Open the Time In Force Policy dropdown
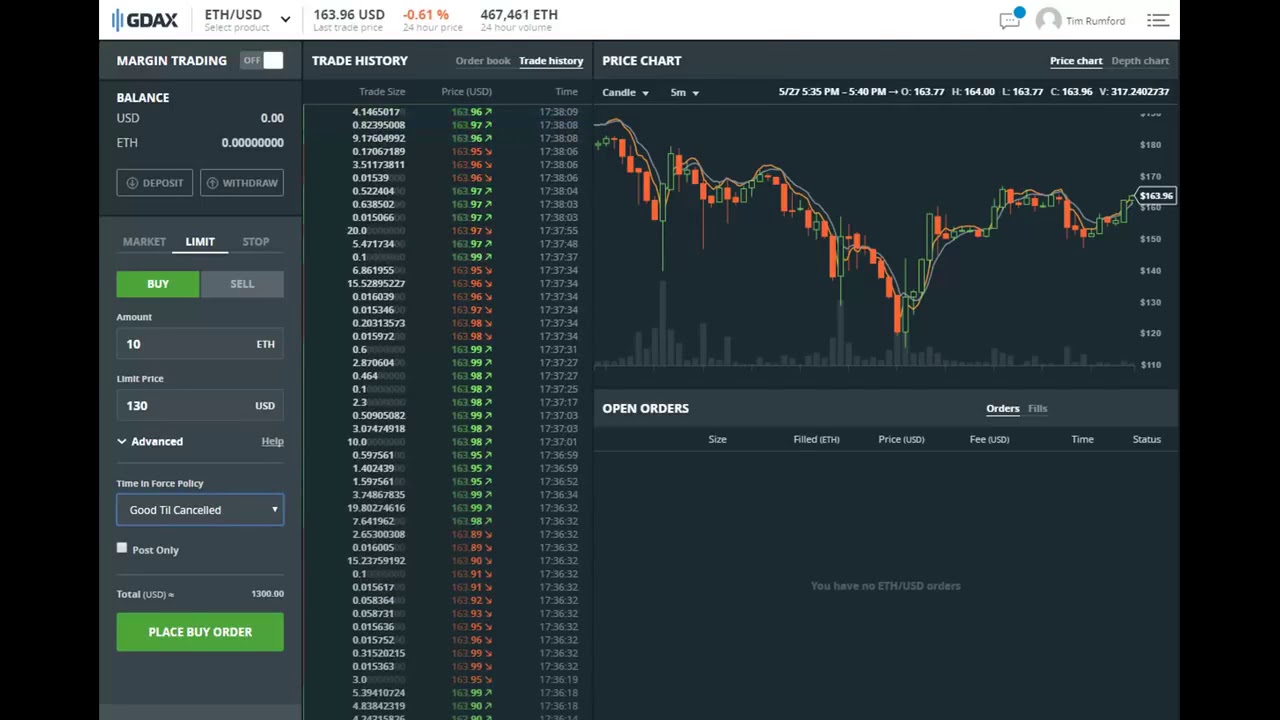 [x=200, y=510]
